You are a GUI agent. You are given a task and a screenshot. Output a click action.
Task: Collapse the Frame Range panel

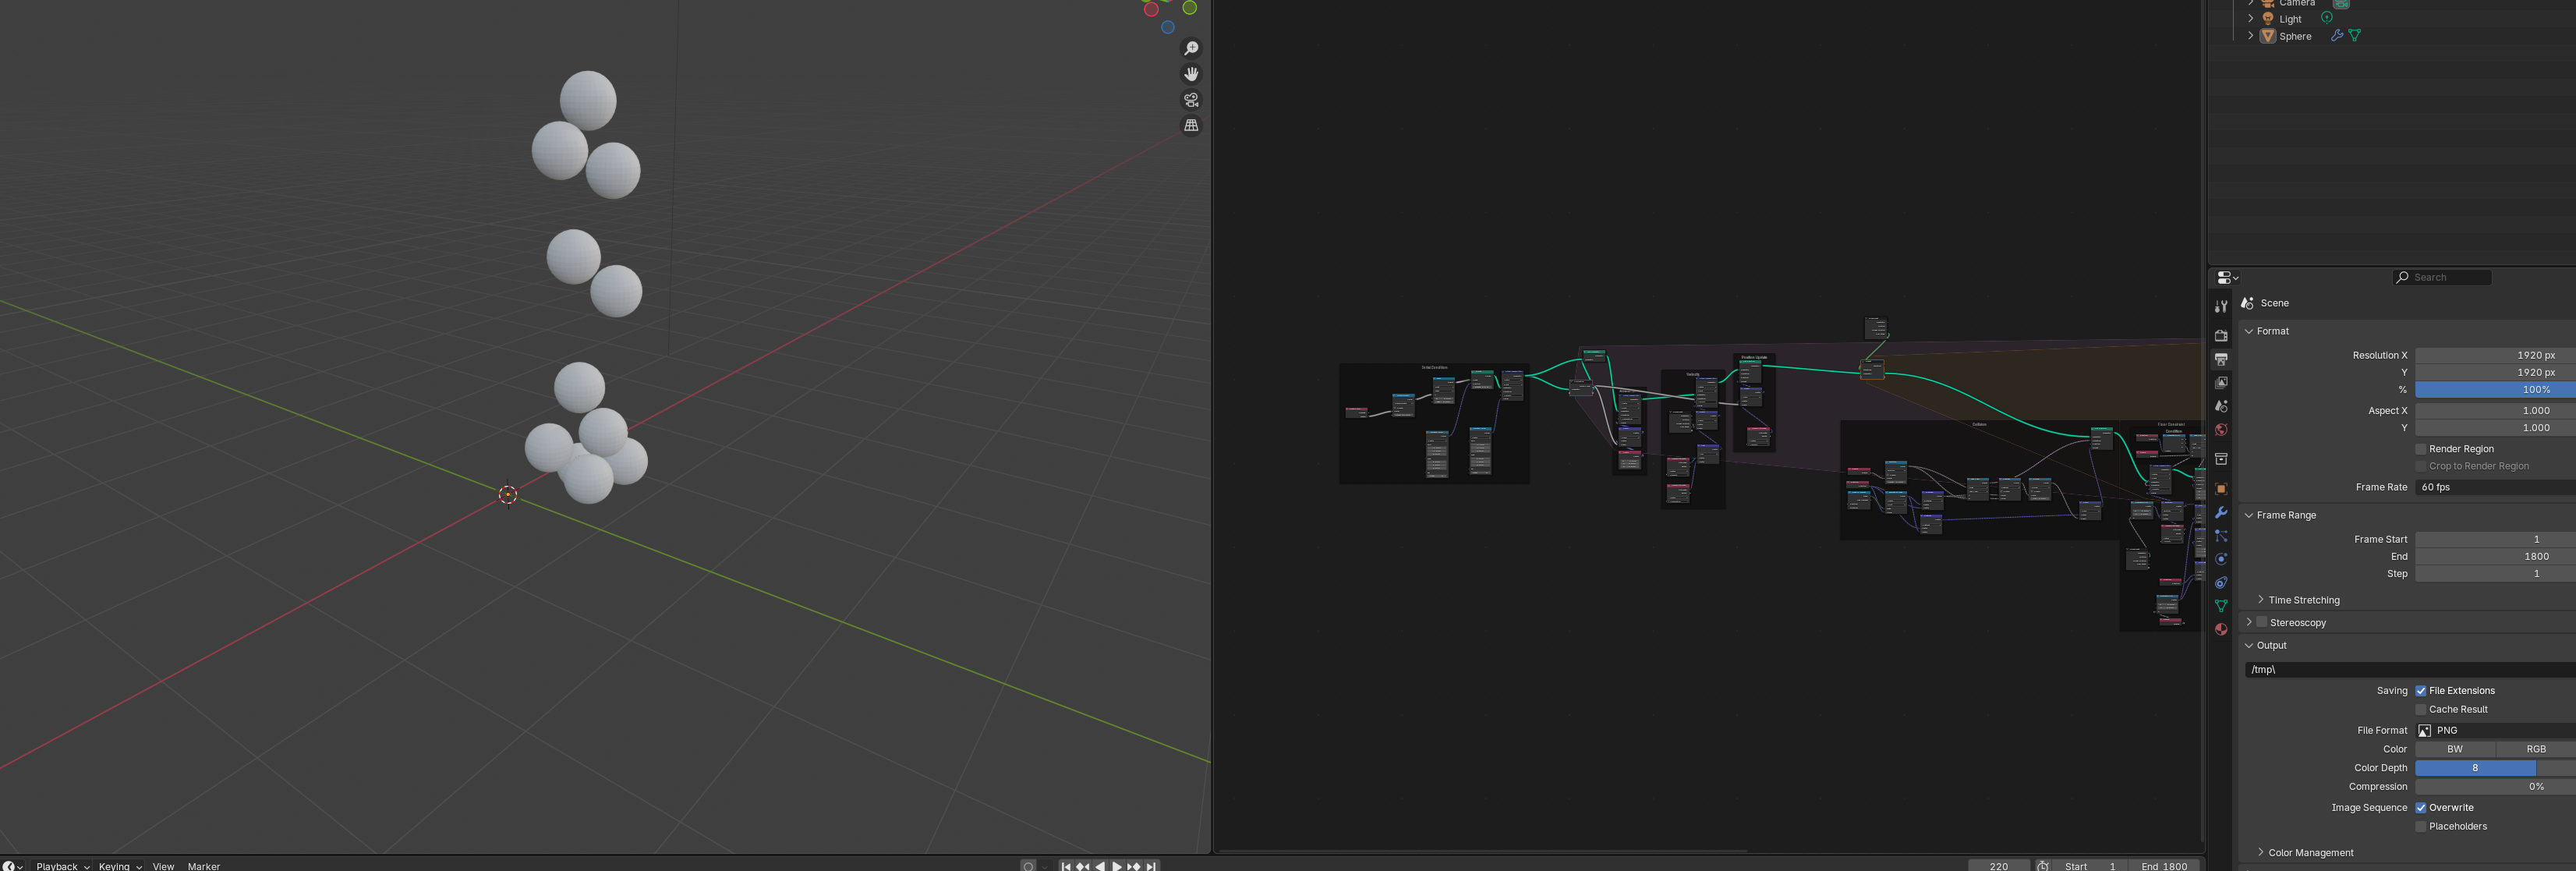pos(2249,515)
